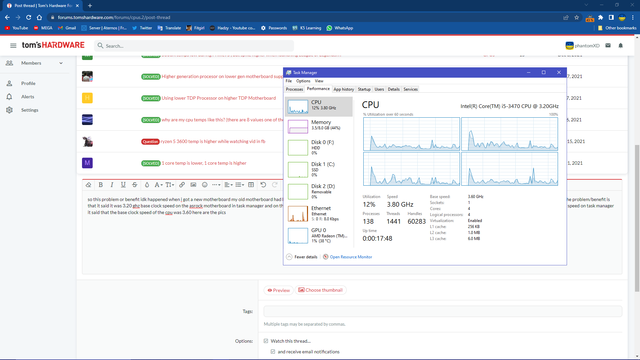Open thread about ryzen 5 3600 temp
Viewport: 640px width, 360px height.
click(x=213, y=141)
